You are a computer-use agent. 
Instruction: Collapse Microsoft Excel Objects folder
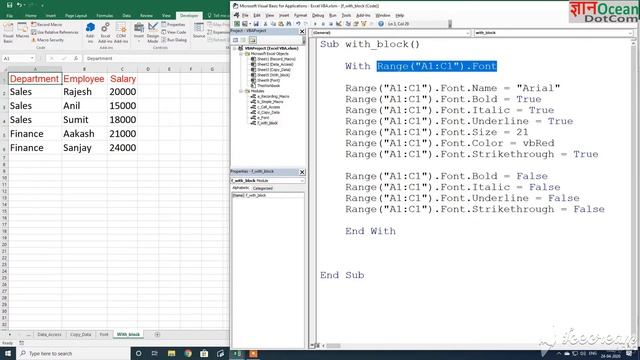pos(241,53)
